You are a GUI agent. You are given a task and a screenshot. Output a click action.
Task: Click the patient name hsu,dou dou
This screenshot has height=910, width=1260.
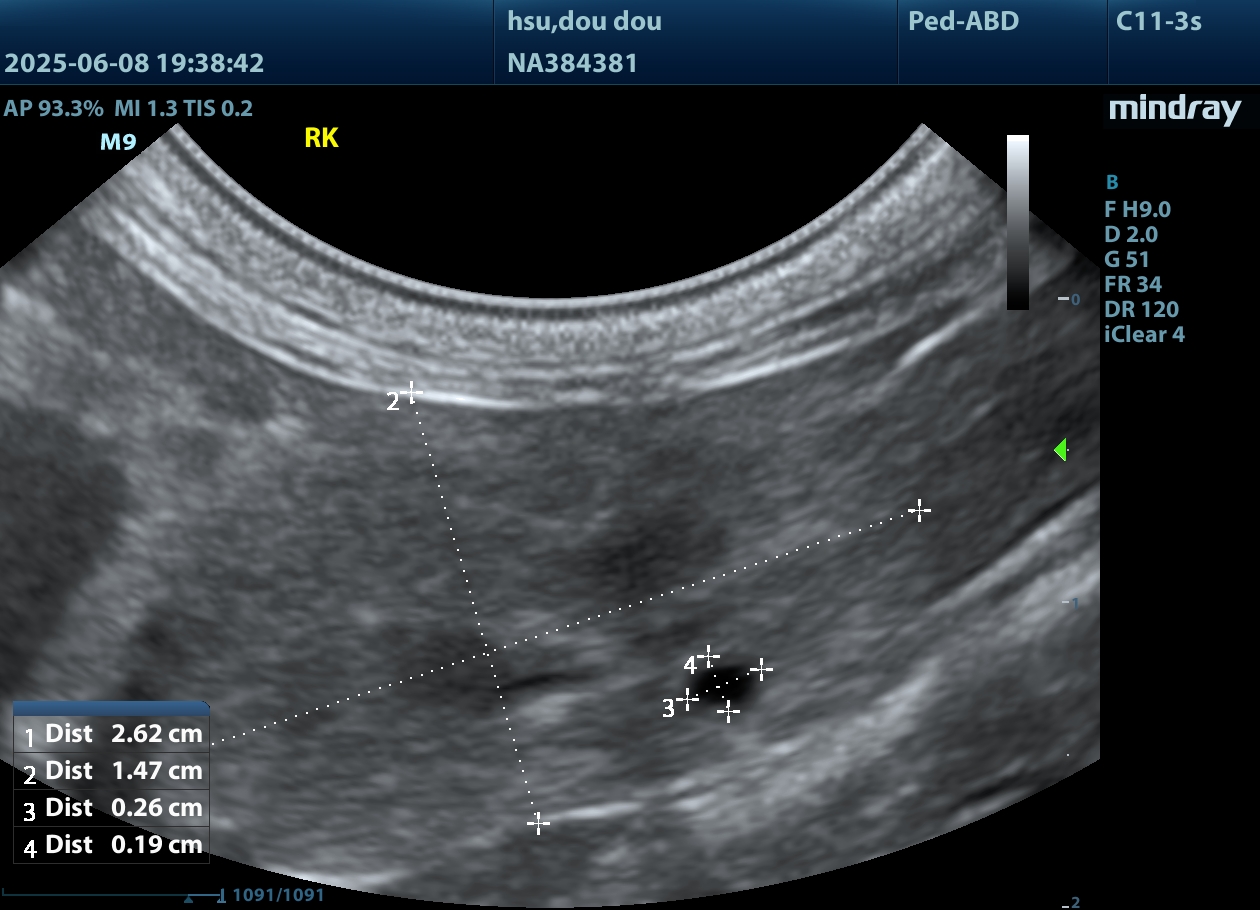pyautogui.click(x=584, y=21)
